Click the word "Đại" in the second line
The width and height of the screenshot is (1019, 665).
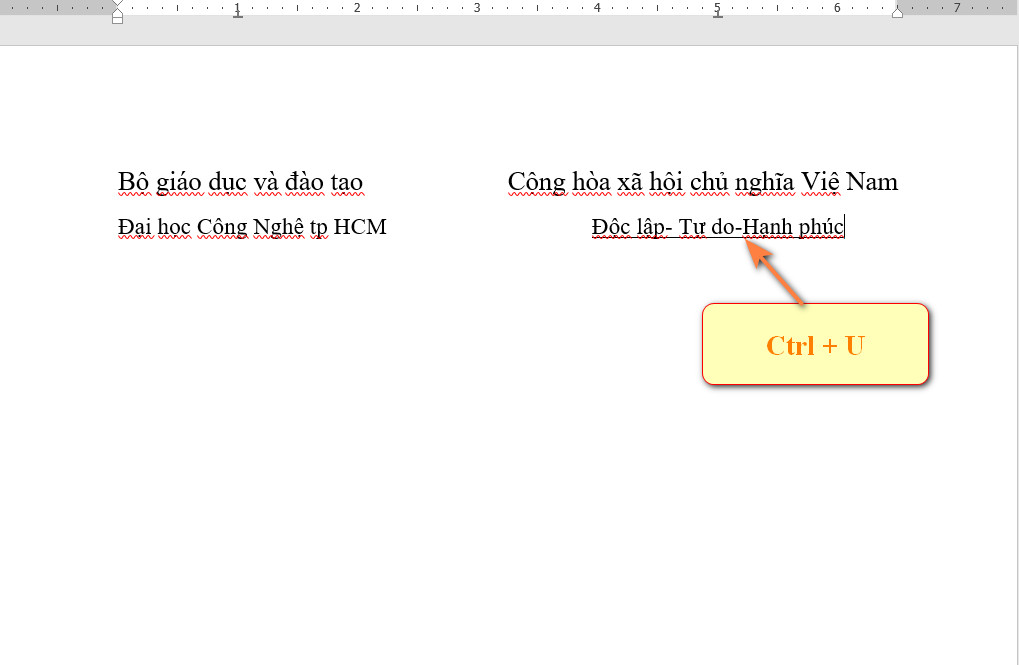(x=135, y=227)
